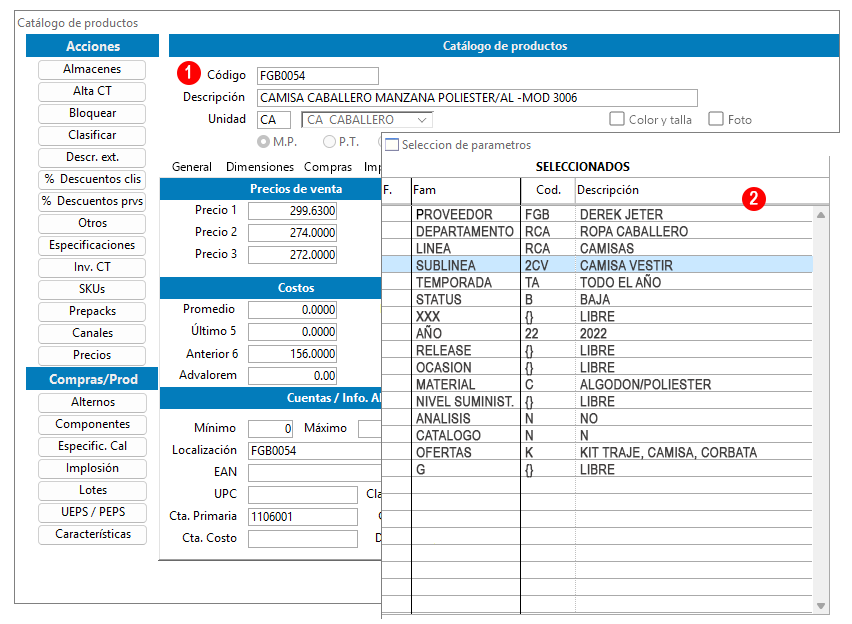Select the DEPARTAMENTO row
The width and height of the screenshot is (852, 624).
point(597,232)
